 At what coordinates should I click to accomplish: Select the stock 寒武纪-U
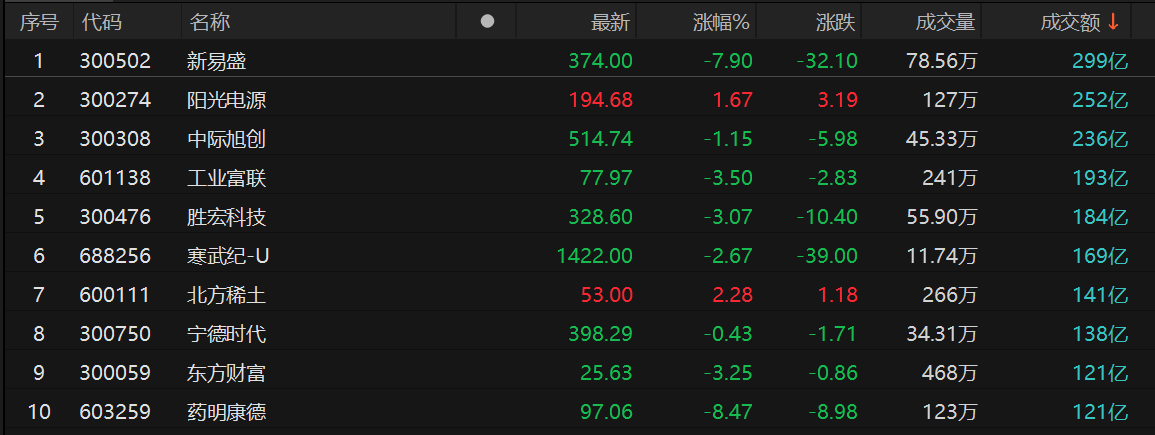(228, 256)
